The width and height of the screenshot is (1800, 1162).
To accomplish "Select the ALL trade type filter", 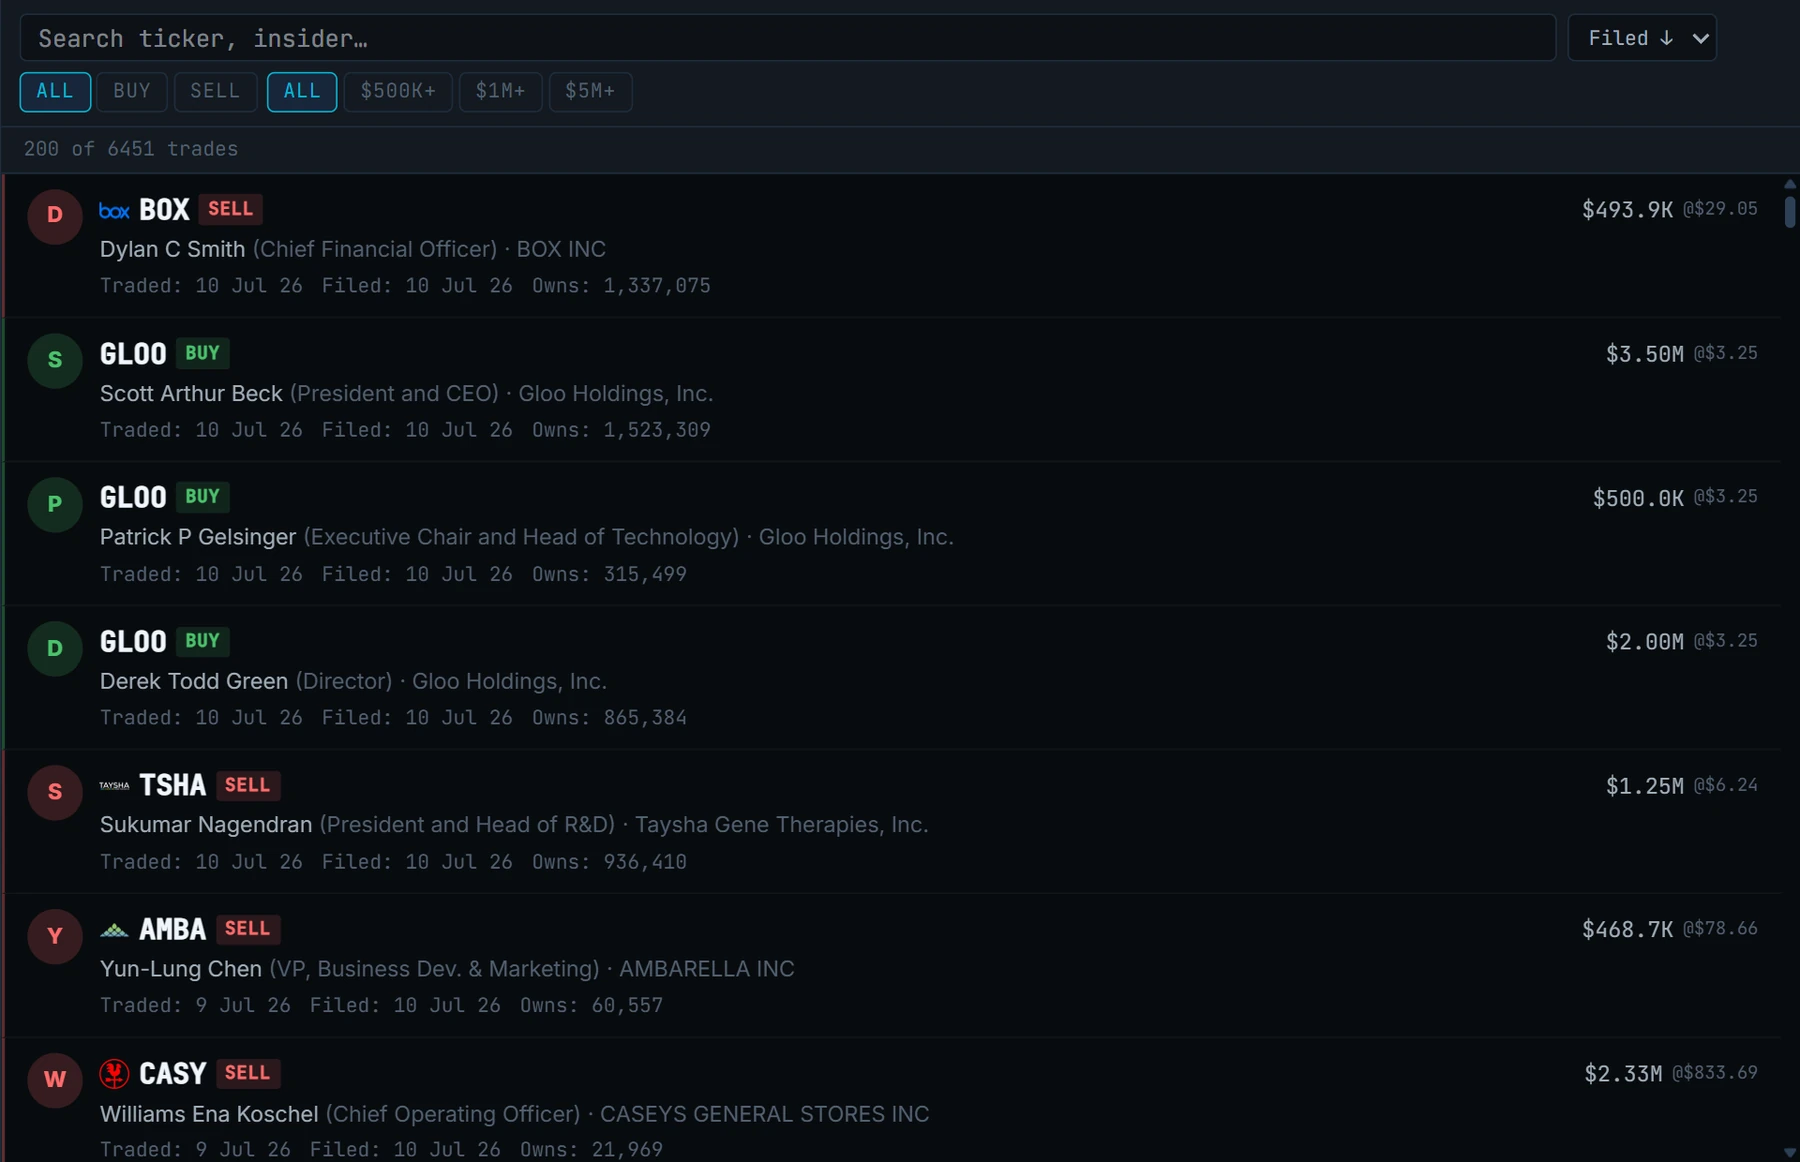I will click(55, 91).
